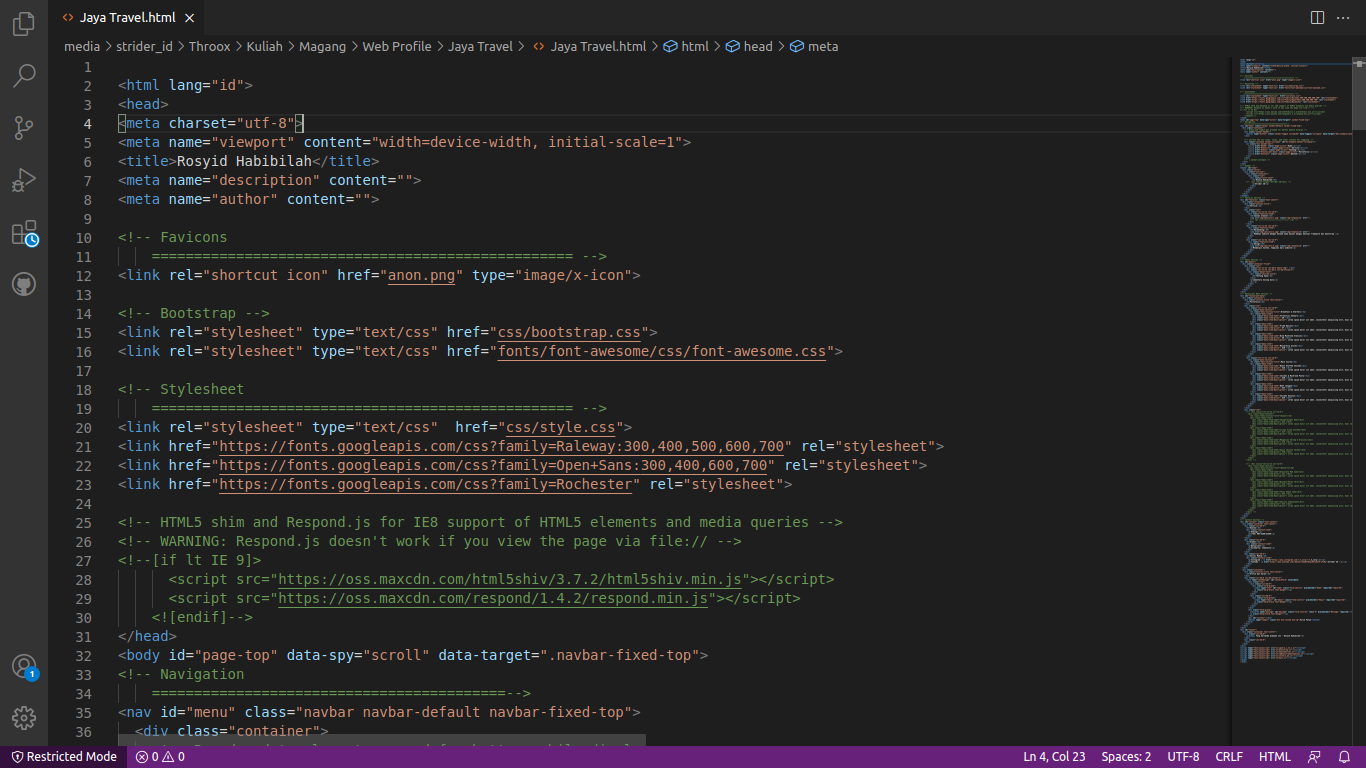Click the Split Editor Right icon
1366x768 pixels.
click(x=1317, y=18)
